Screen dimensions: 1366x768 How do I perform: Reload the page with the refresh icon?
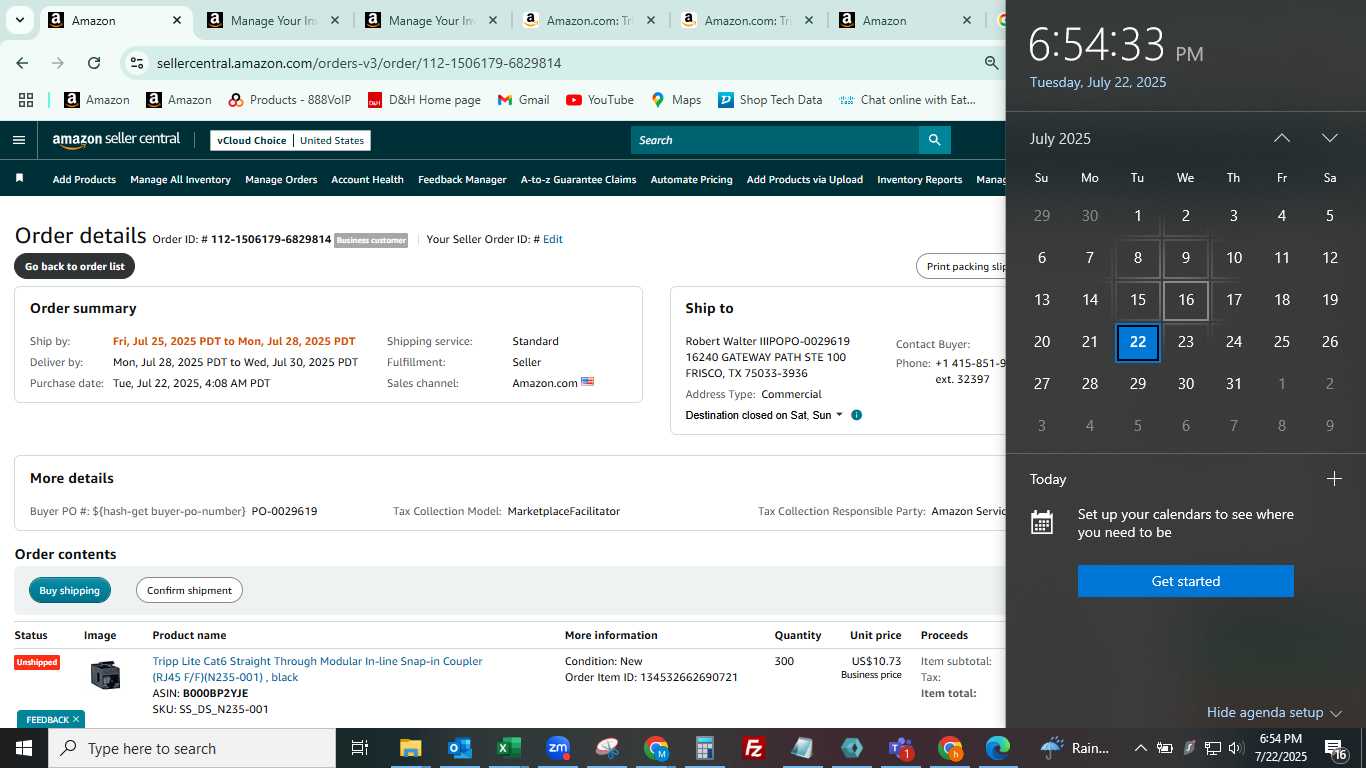click(x=94, y=63)
